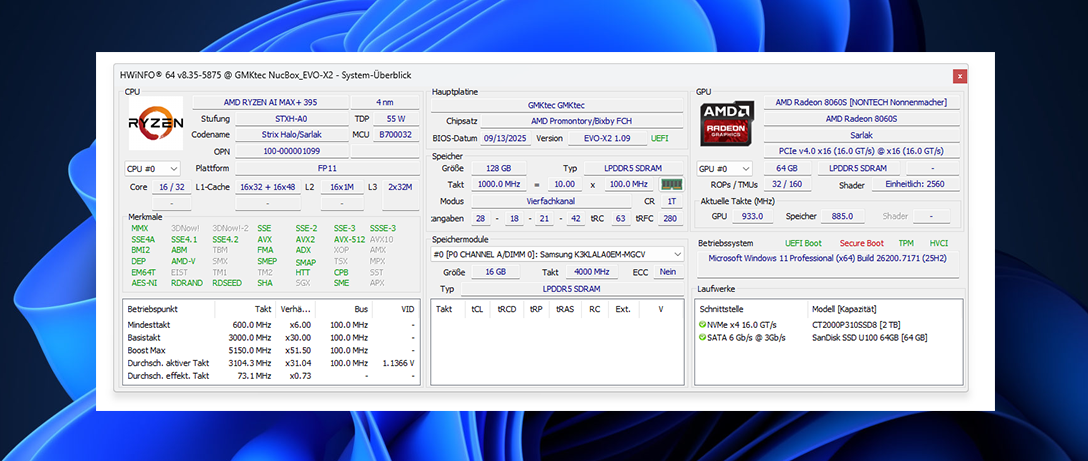Click the green check icon beside NVMe x4
Viewport: 1088px width, 461px height.
coord(702,325)
